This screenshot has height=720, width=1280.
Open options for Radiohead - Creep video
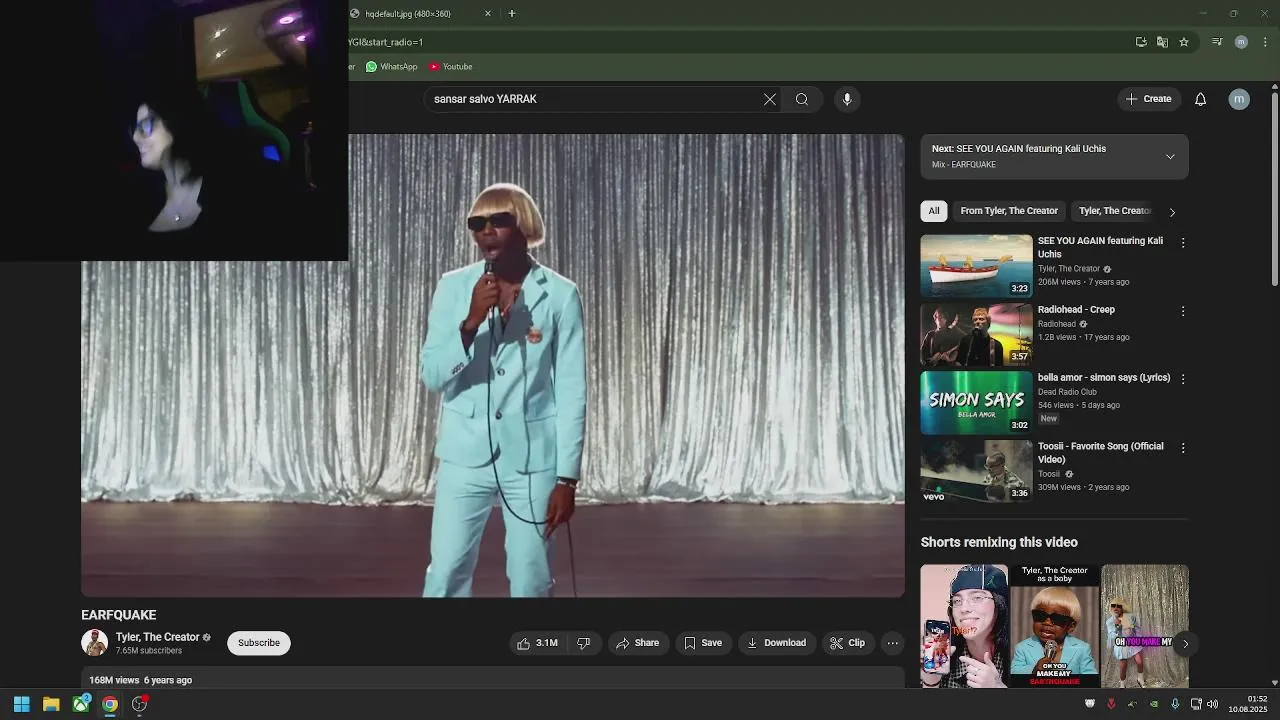click(1183, 311)
